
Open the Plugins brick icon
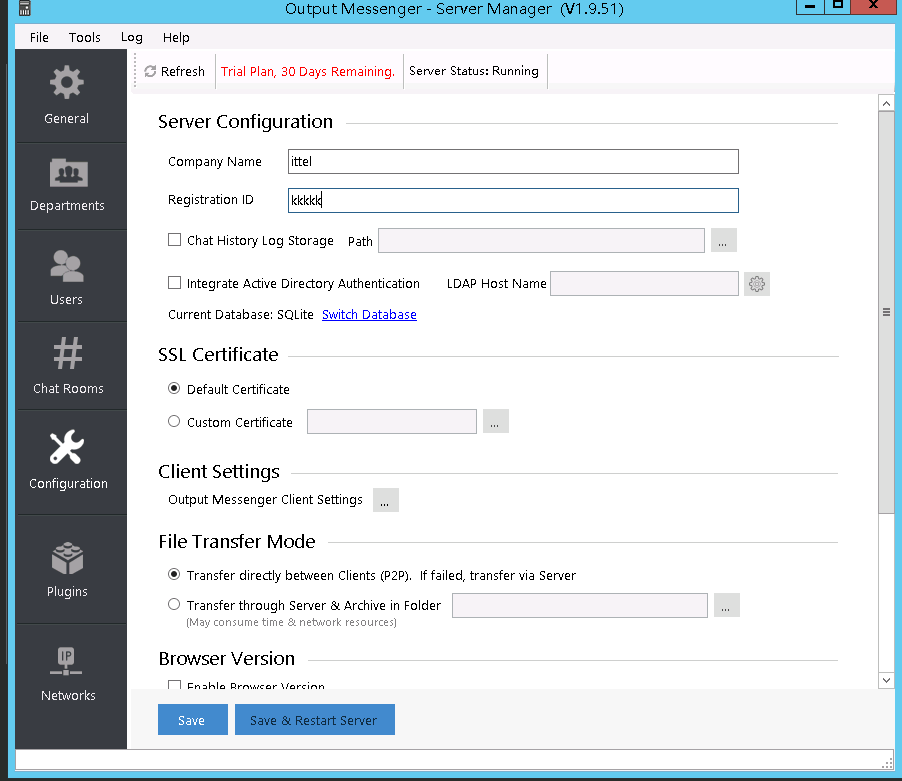(67, 558)
